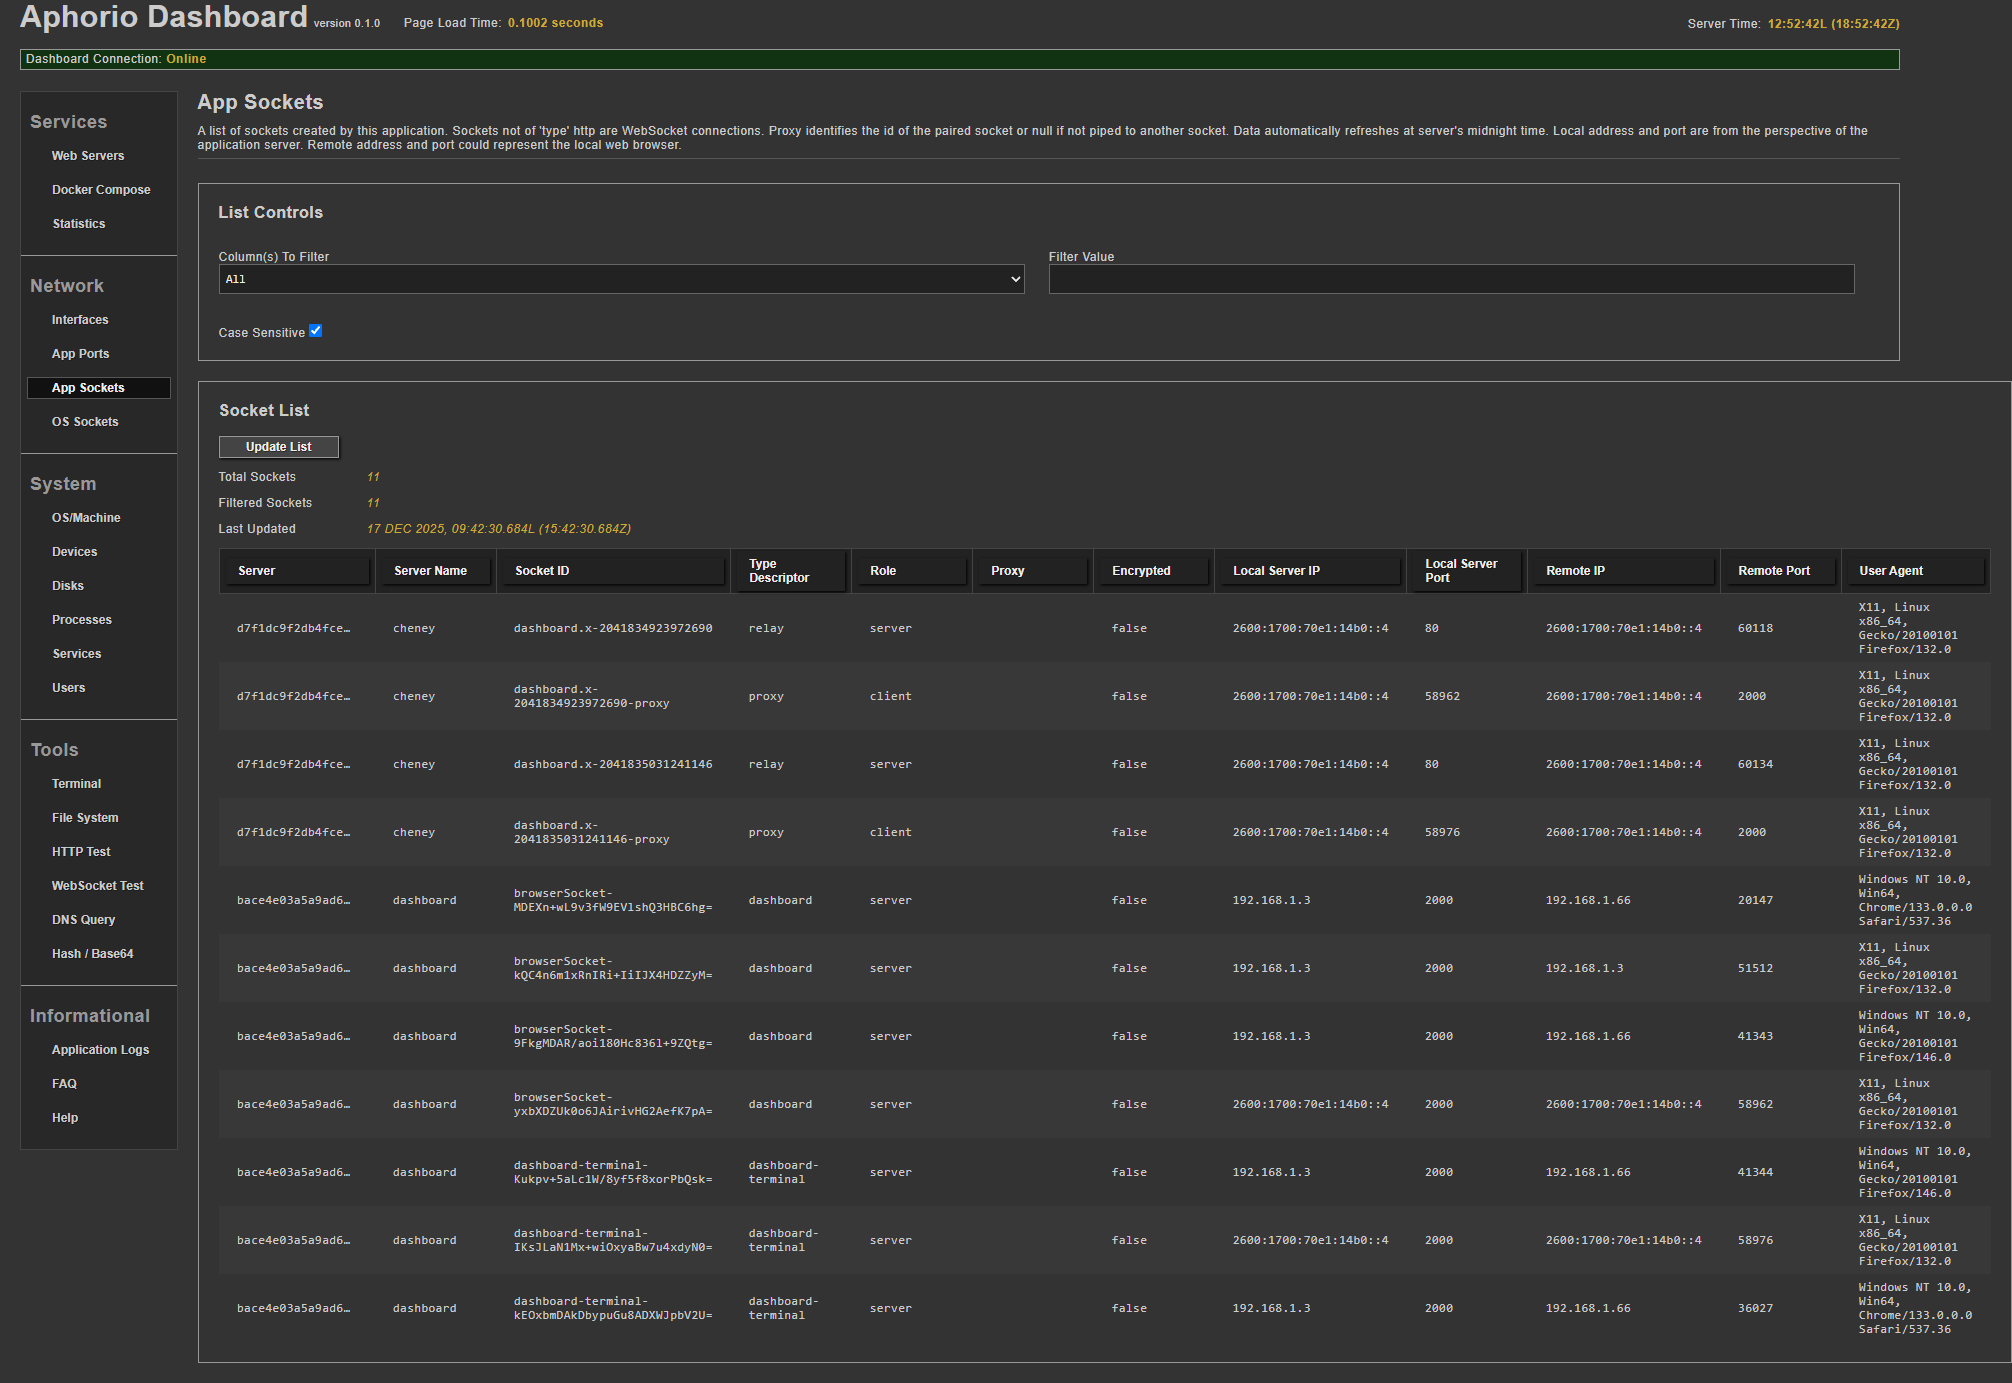The width and height of the screenshot is (2012, 1383).
Task: Navigate to Network Interfaces
Action: [80, 320]
